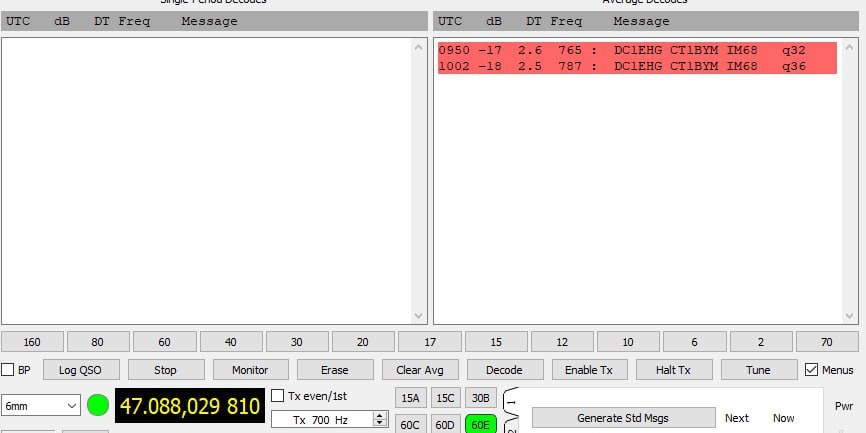The image size is (866, 433).
Task: Open the Log QSO dialog
Action: click(x=81, y=370)
